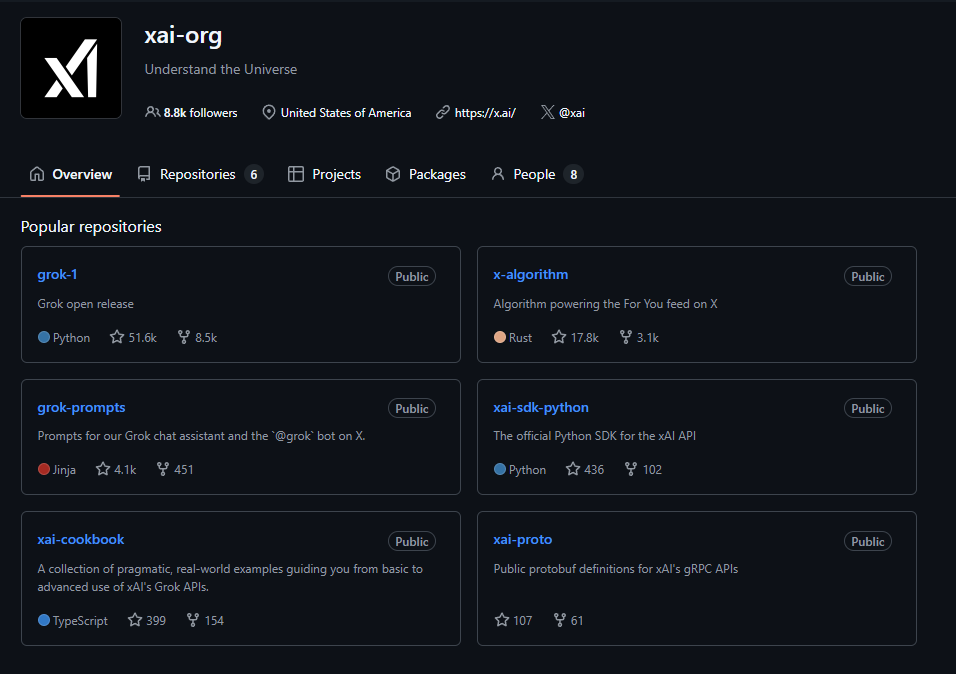Click the 3.1k forks count

pos(648,338)
